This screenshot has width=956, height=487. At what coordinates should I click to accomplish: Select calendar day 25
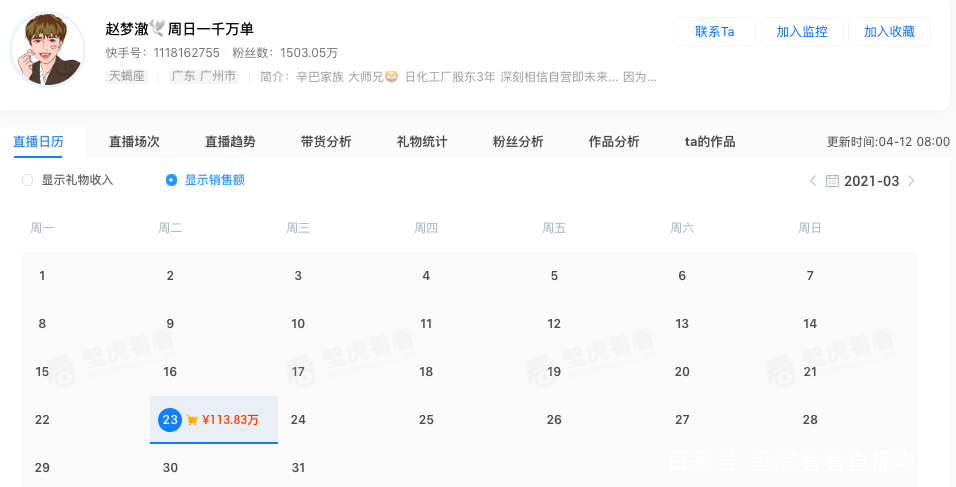pyautogui.click(x=426, y=420)
